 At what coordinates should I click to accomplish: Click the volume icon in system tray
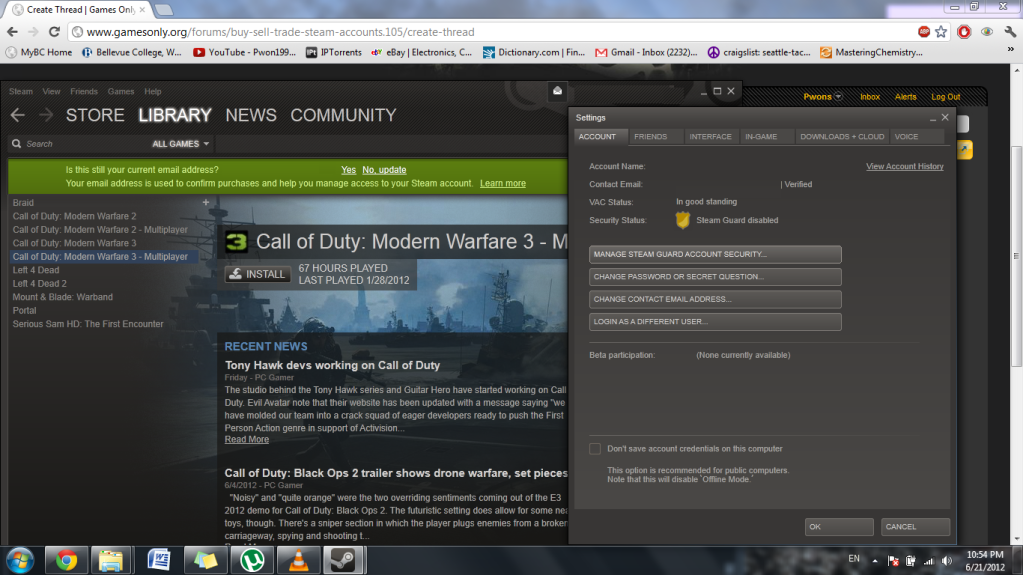947,561
